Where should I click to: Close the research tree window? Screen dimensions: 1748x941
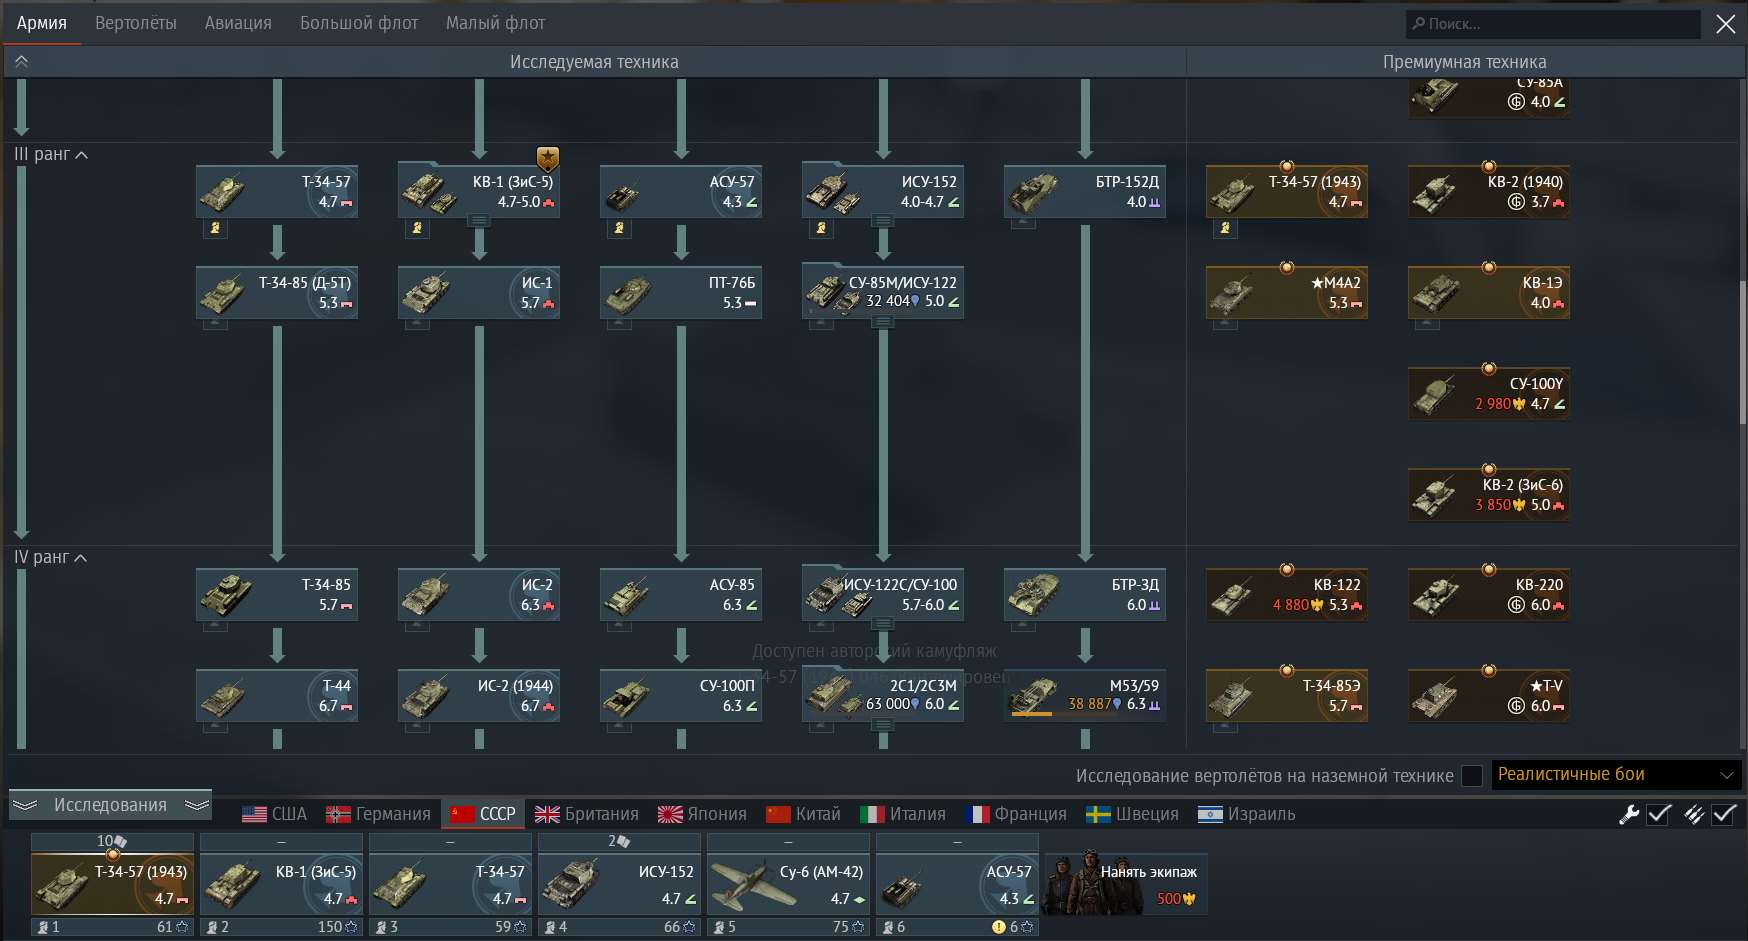[1726, 24]
